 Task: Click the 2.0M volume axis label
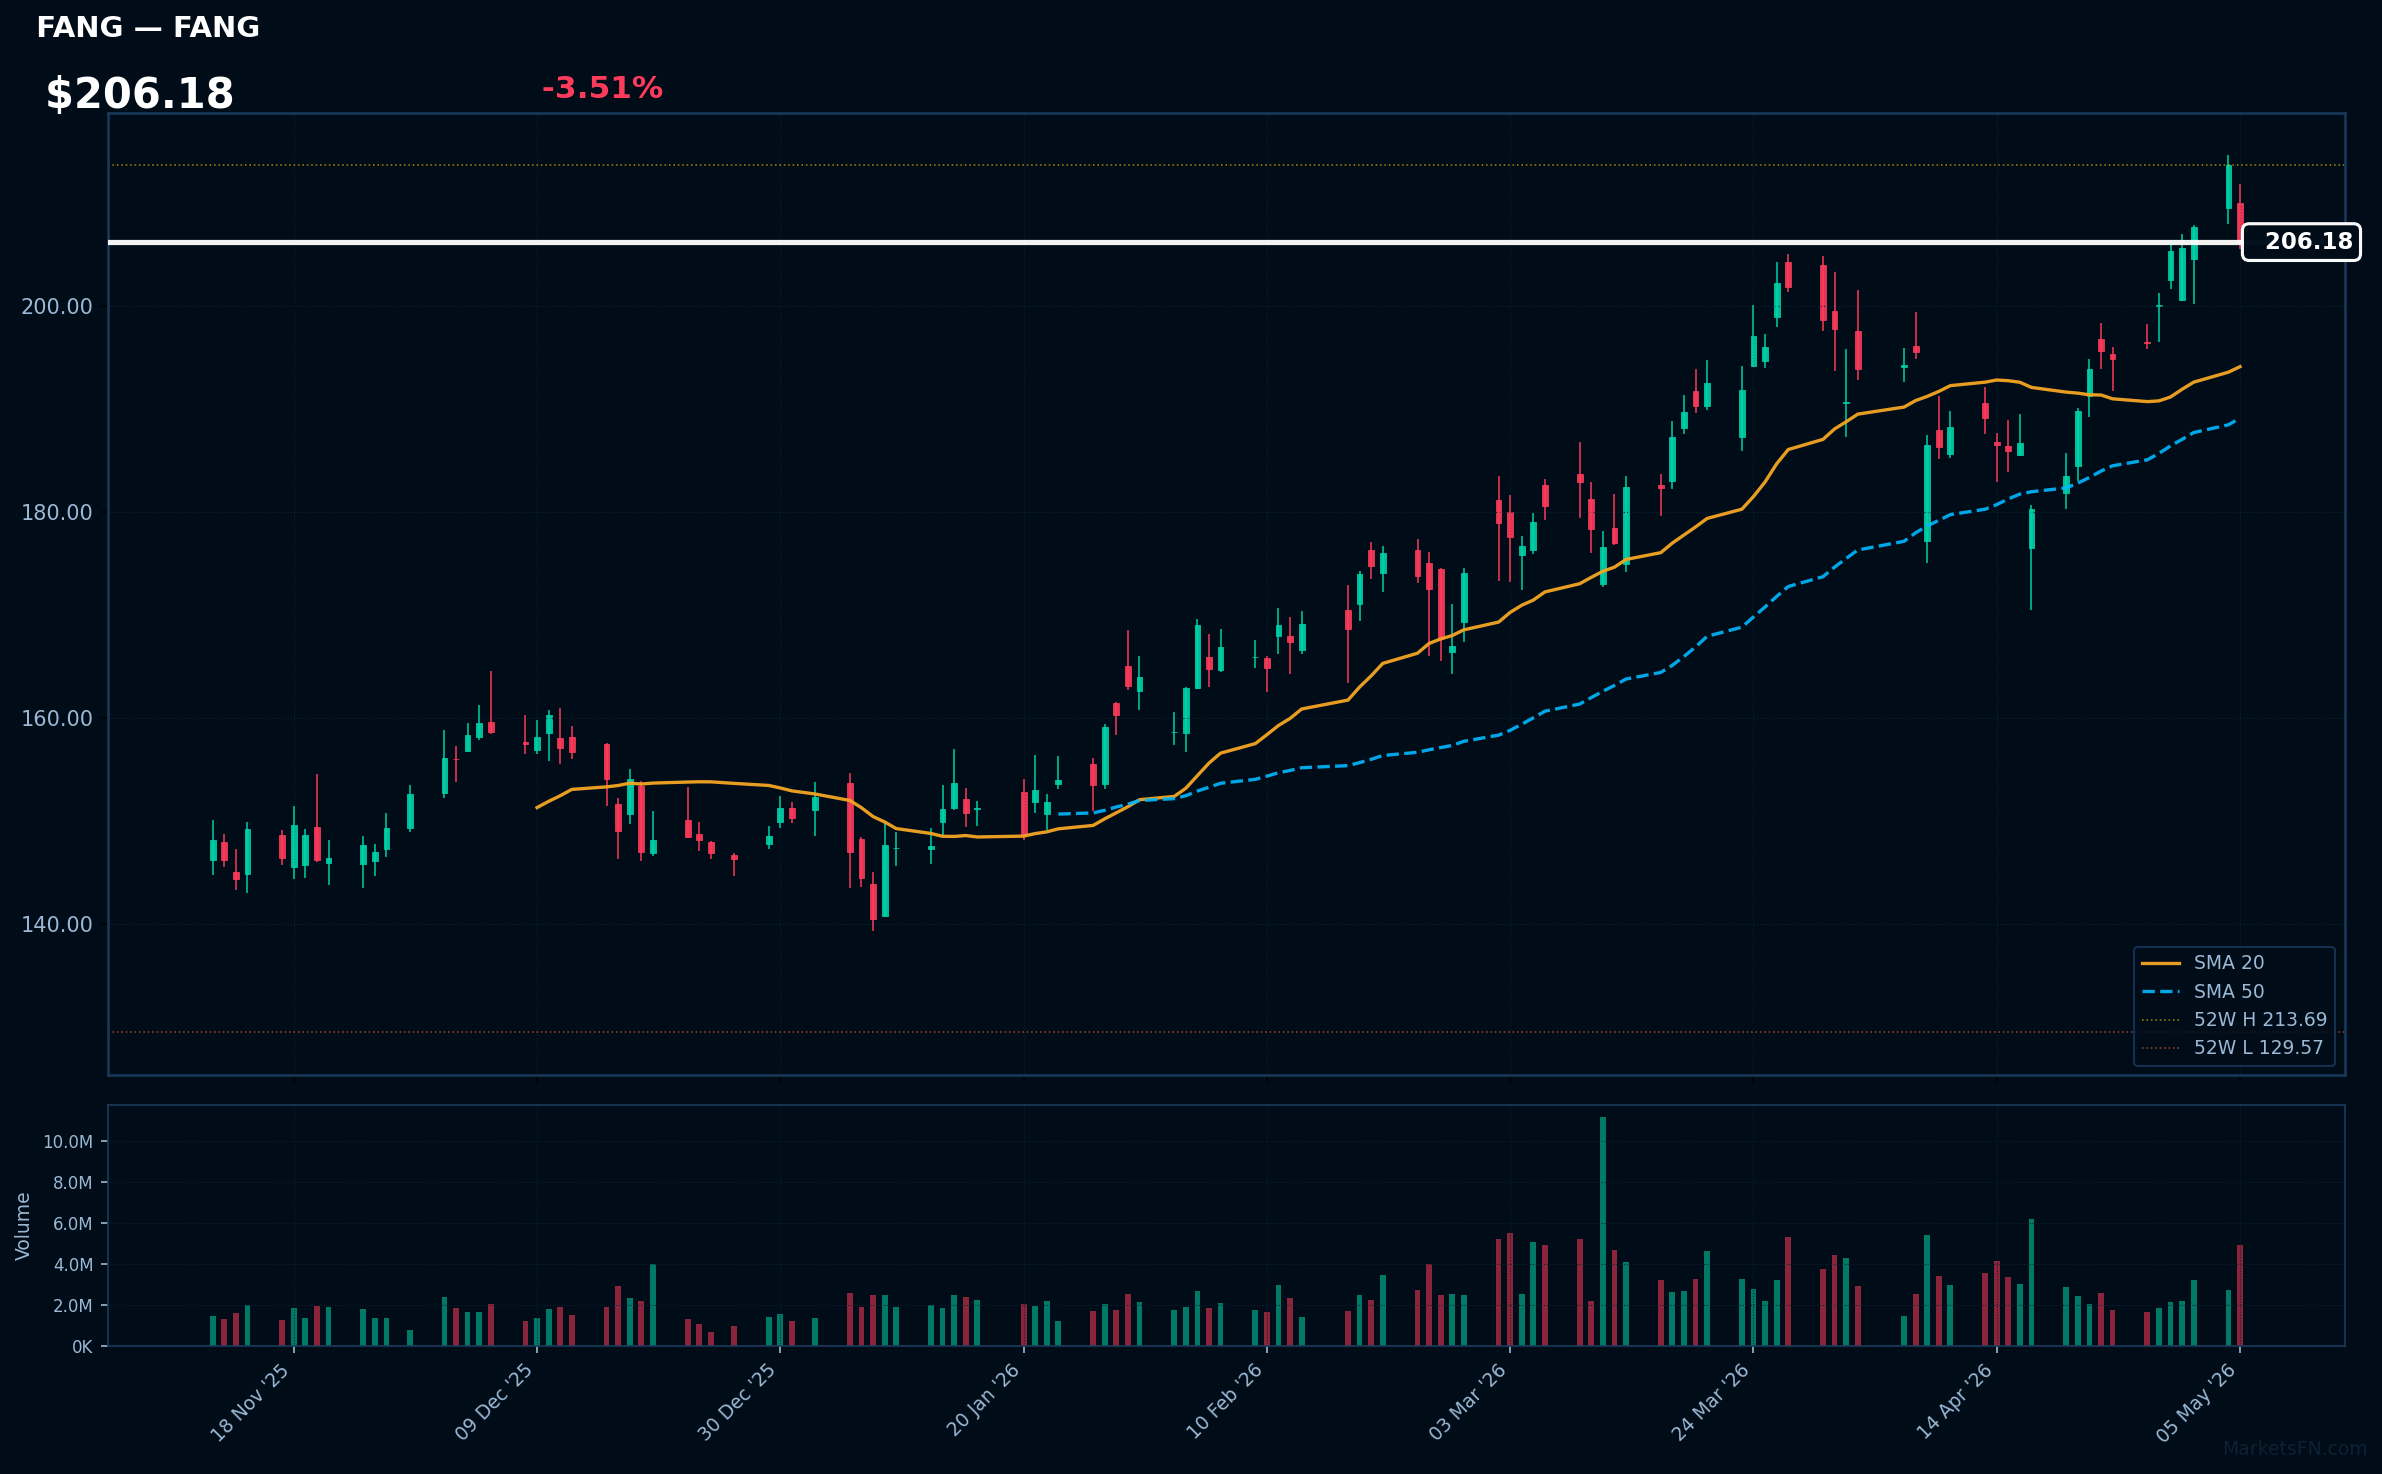(73, 1306)
